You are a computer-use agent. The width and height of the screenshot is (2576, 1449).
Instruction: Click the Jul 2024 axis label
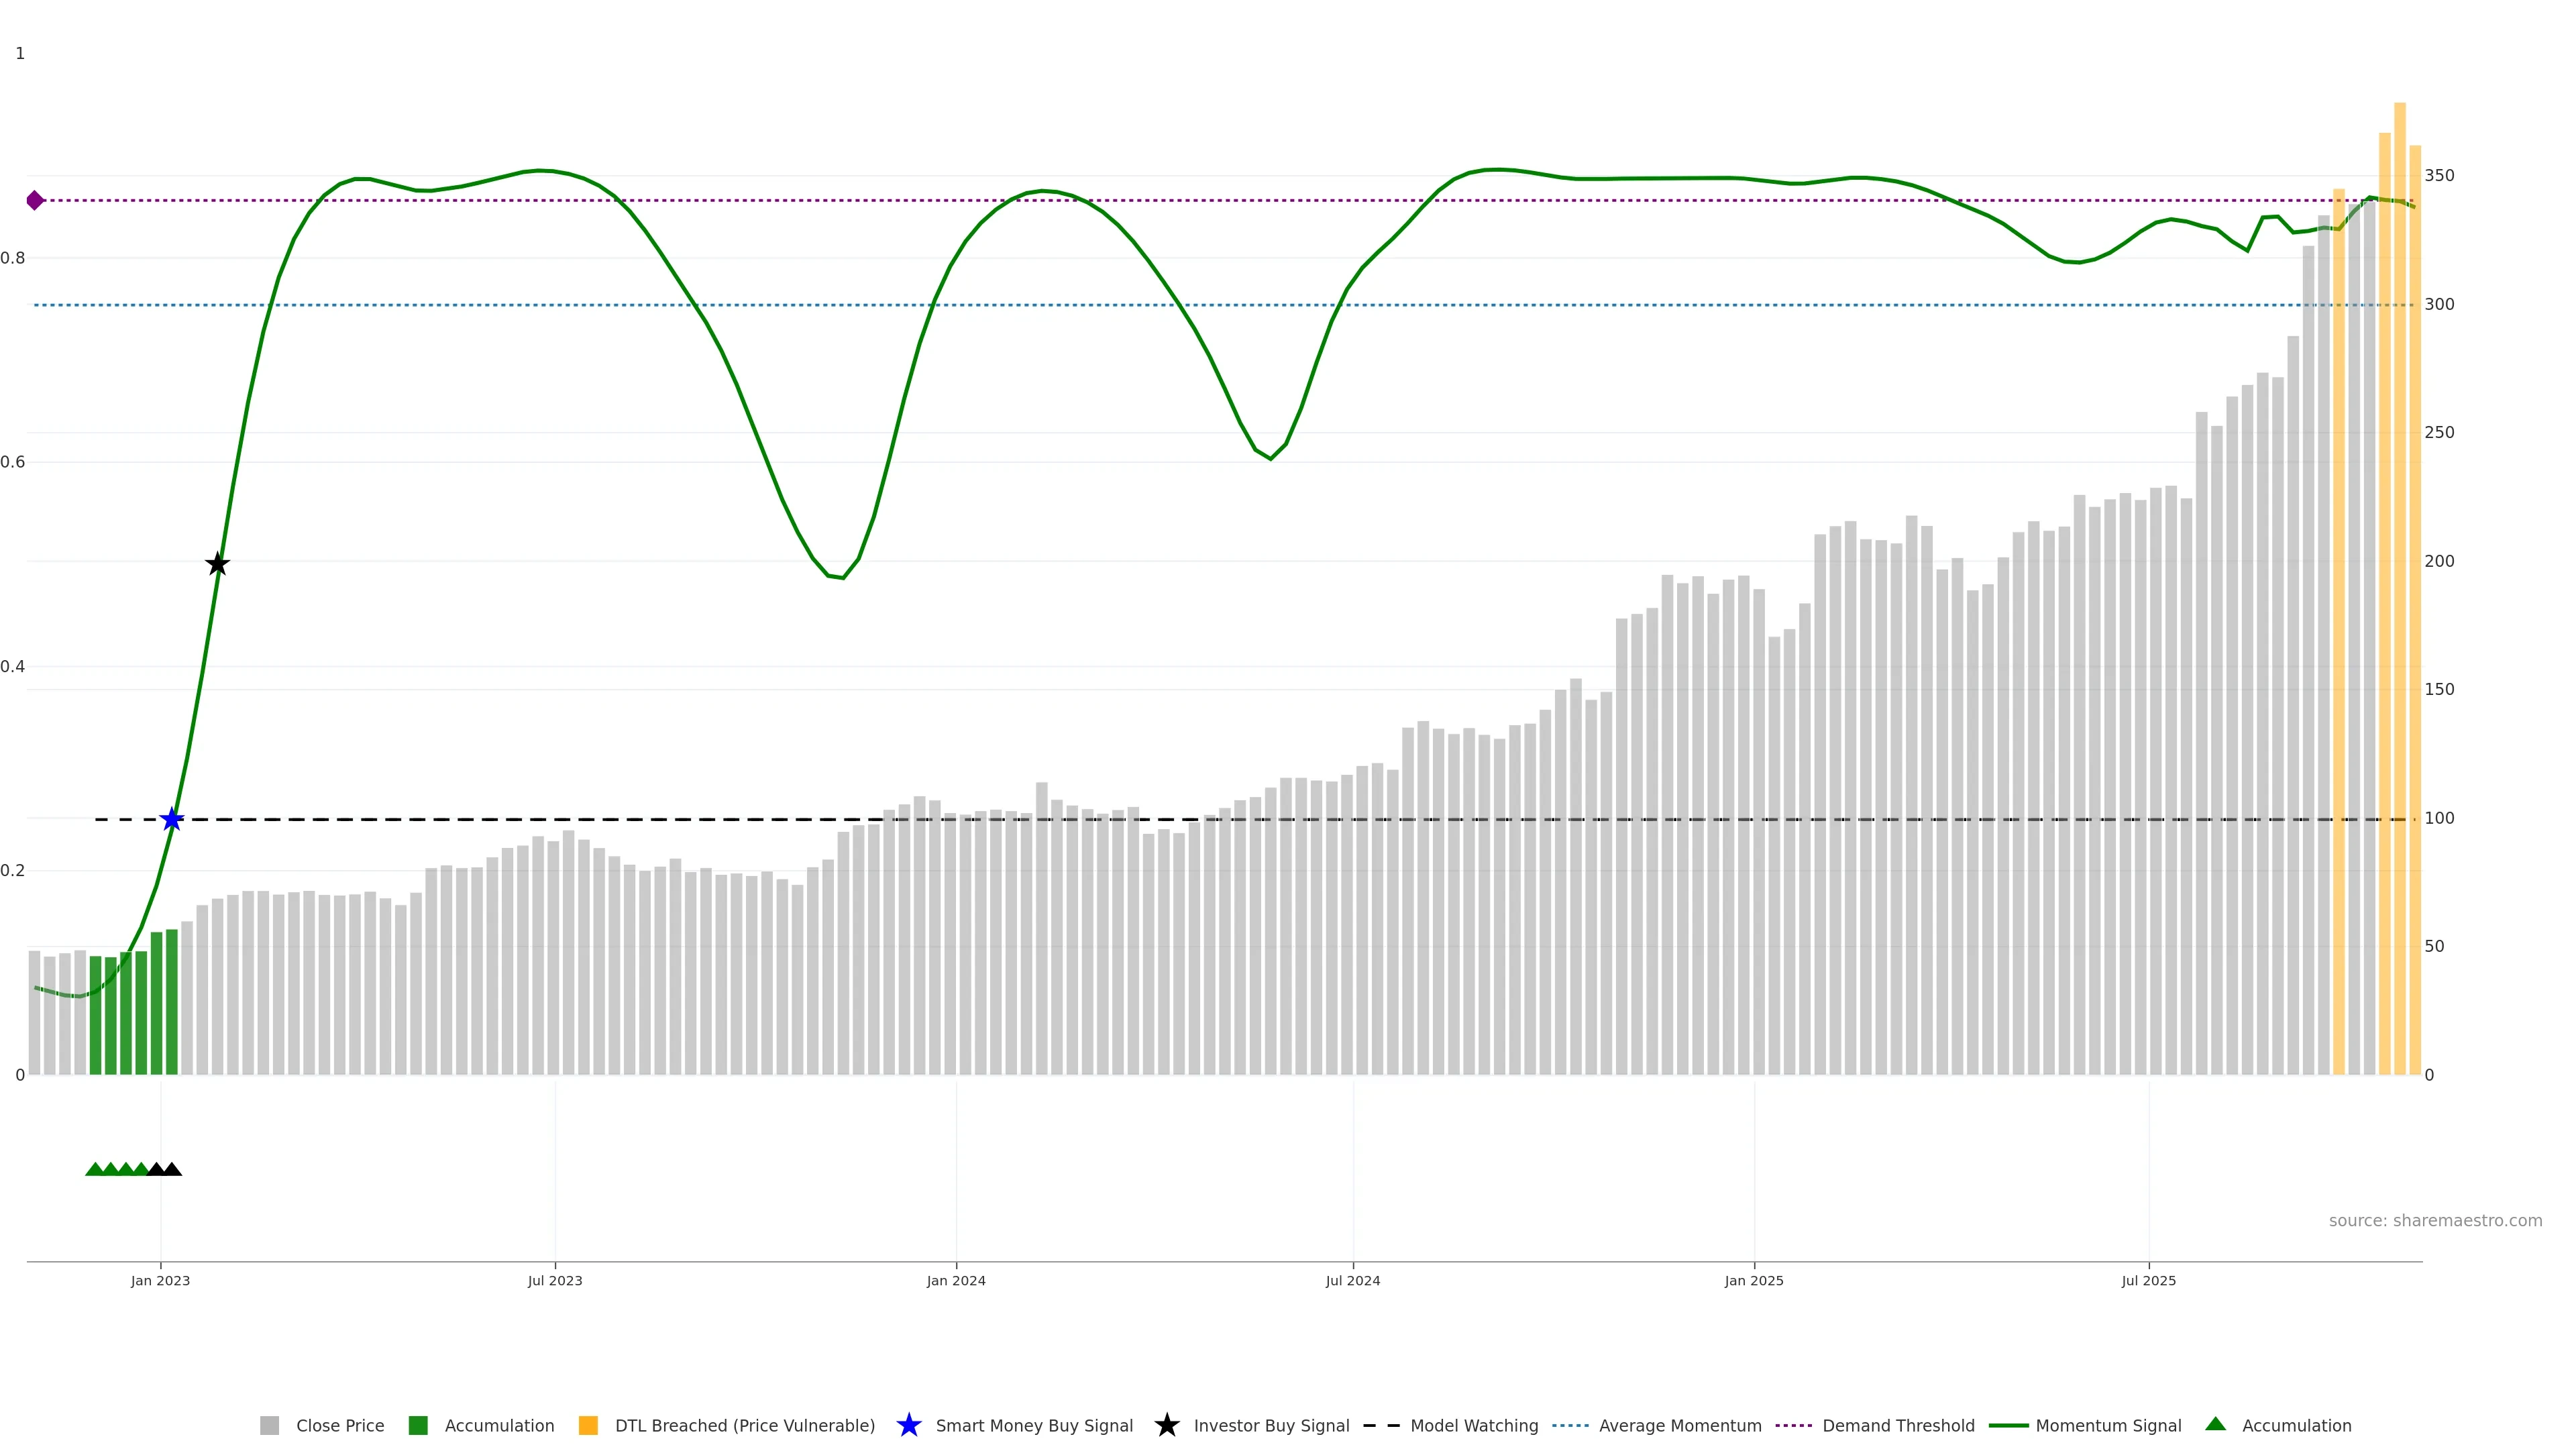(x=1352, y=1281)
